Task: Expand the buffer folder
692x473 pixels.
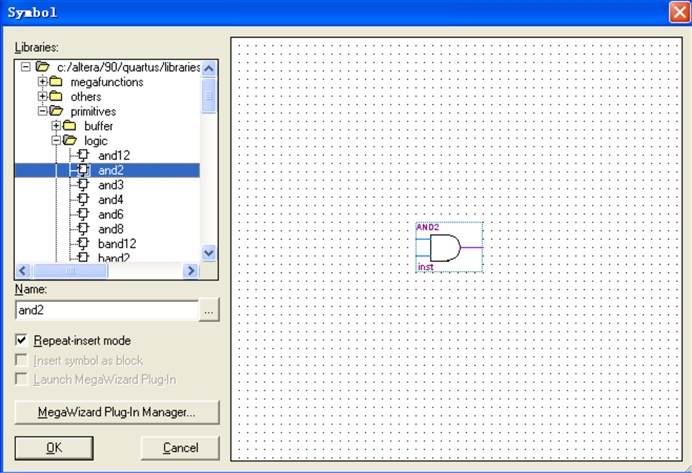Action: coord(56,126)
